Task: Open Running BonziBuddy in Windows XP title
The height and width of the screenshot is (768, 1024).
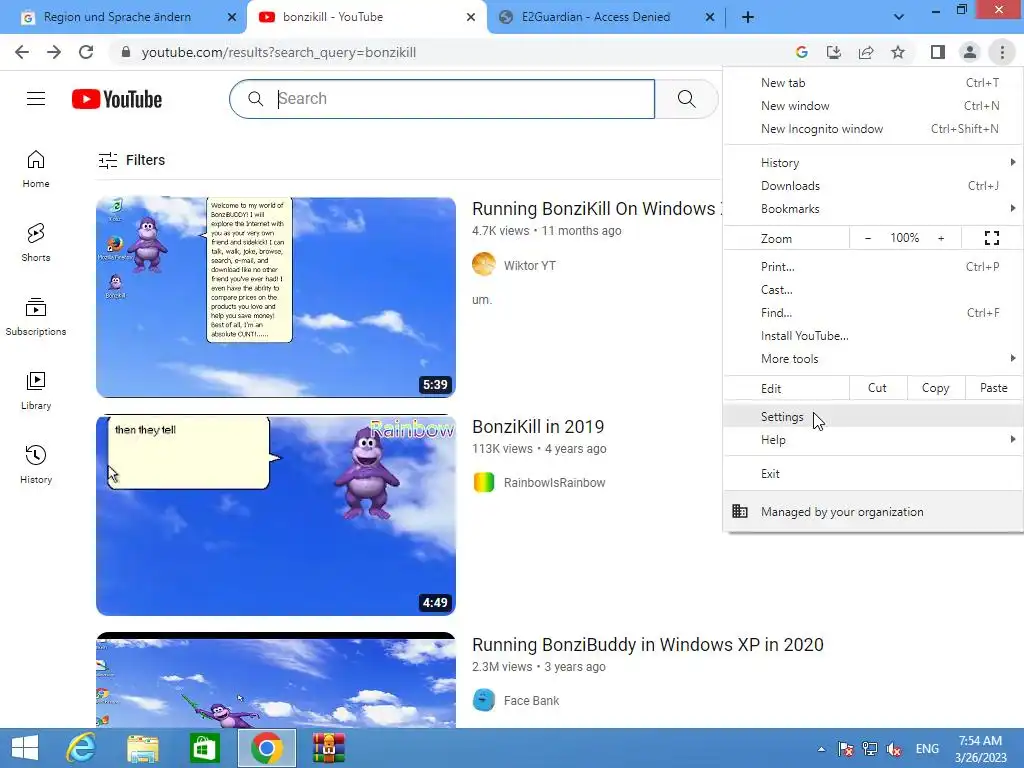Action: [647, 645]
